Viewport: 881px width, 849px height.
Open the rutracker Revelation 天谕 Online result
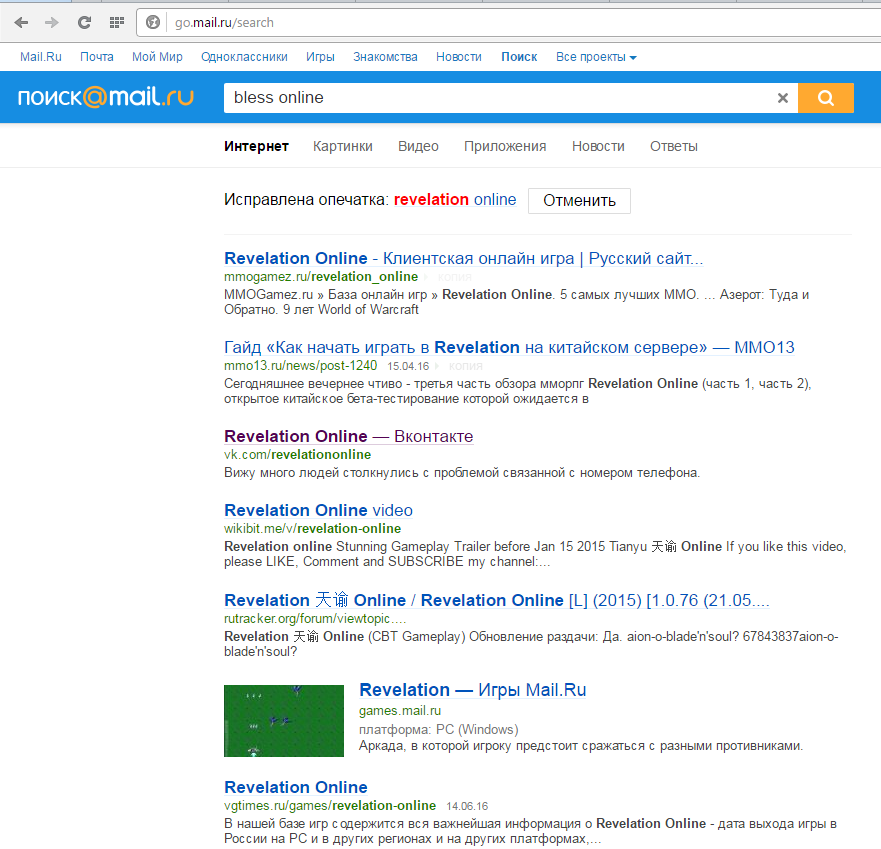coord(497,601)
